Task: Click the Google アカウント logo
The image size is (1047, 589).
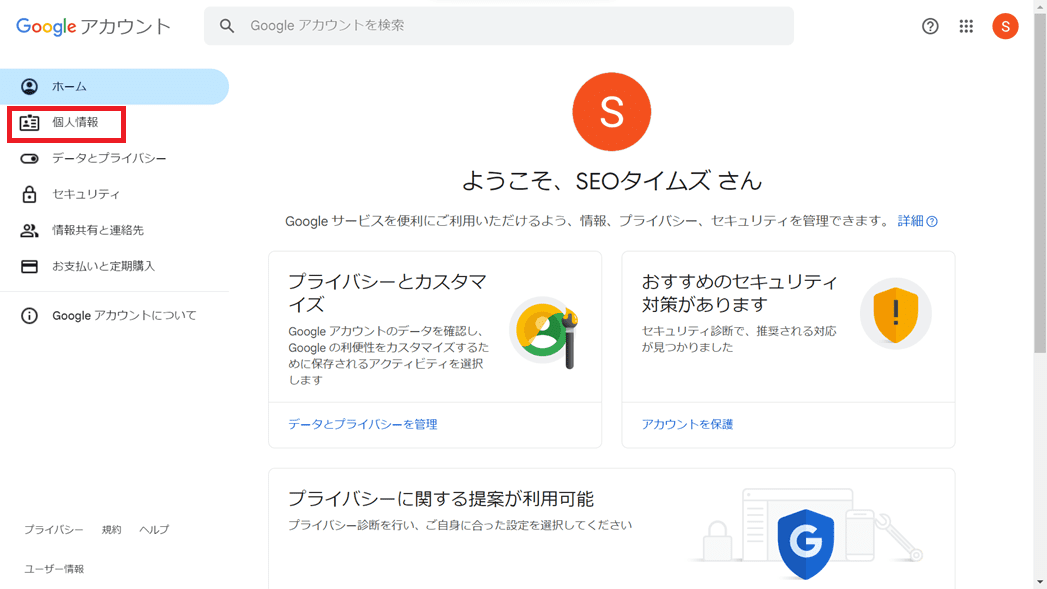Action: tap(93, 27)
